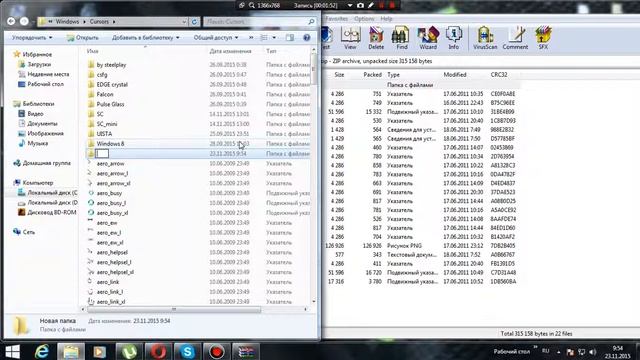
Task: Open uTorrent from taskbar
Action: [129, 351]
